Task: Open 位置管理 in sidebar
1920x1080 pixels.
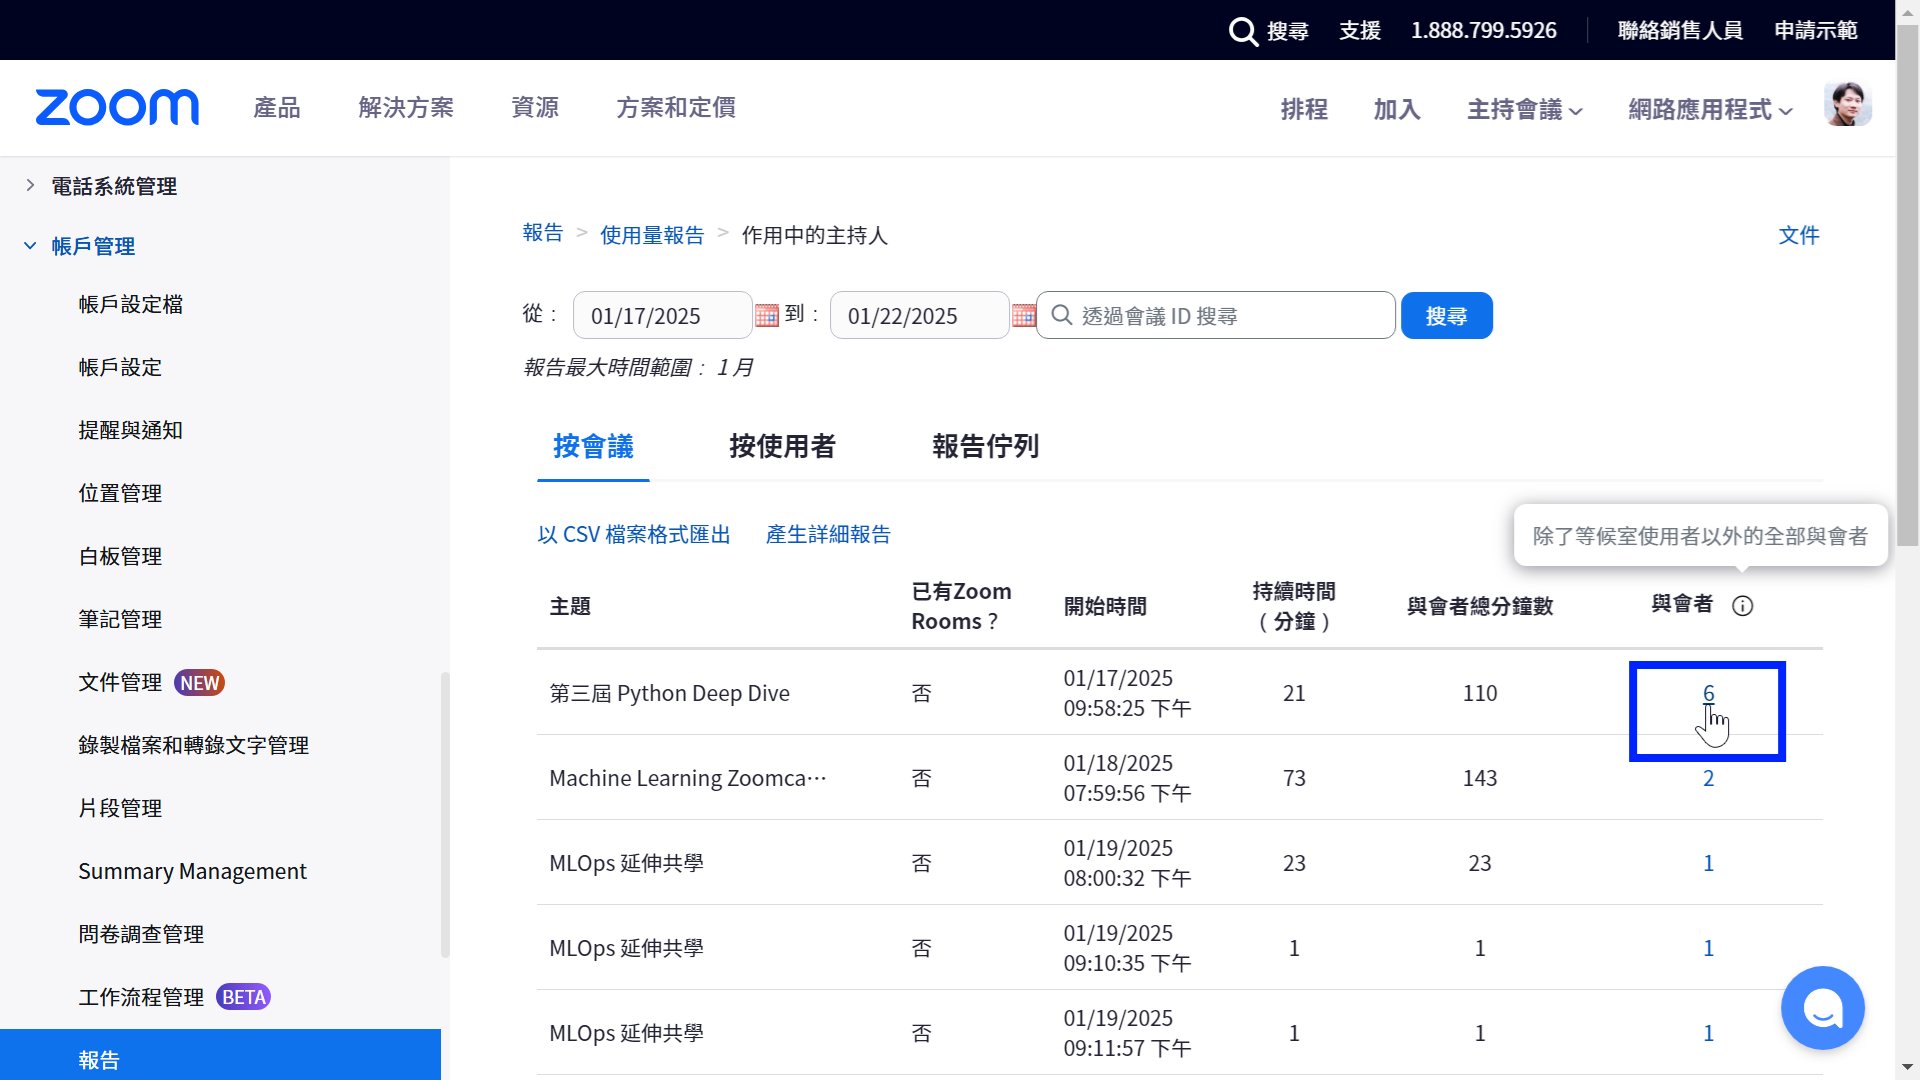Action: click(120, 493)
